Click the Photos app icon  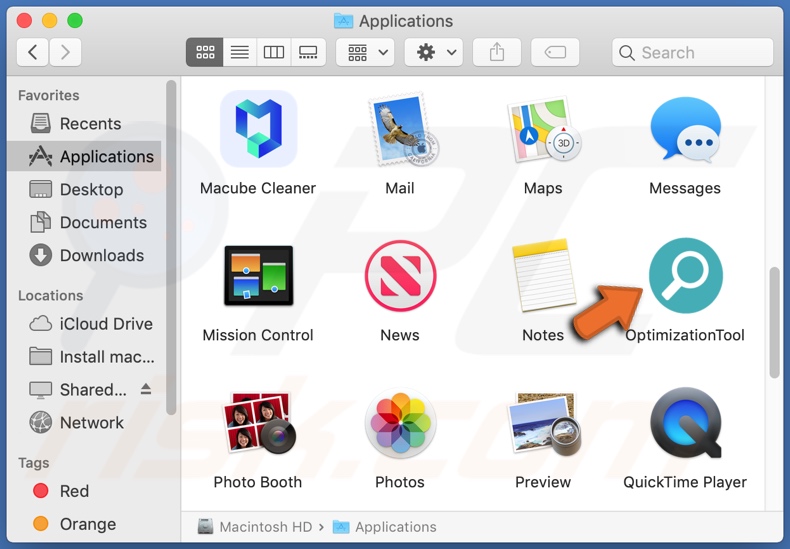401,423
